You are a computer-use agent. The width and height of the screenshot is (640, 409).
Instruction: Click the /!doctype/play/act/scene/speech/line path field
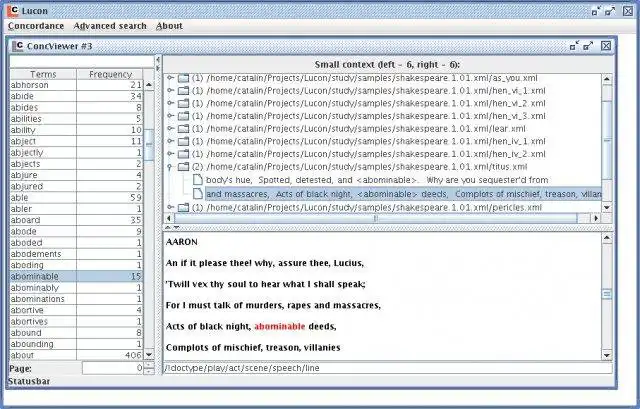pos(388,368)
